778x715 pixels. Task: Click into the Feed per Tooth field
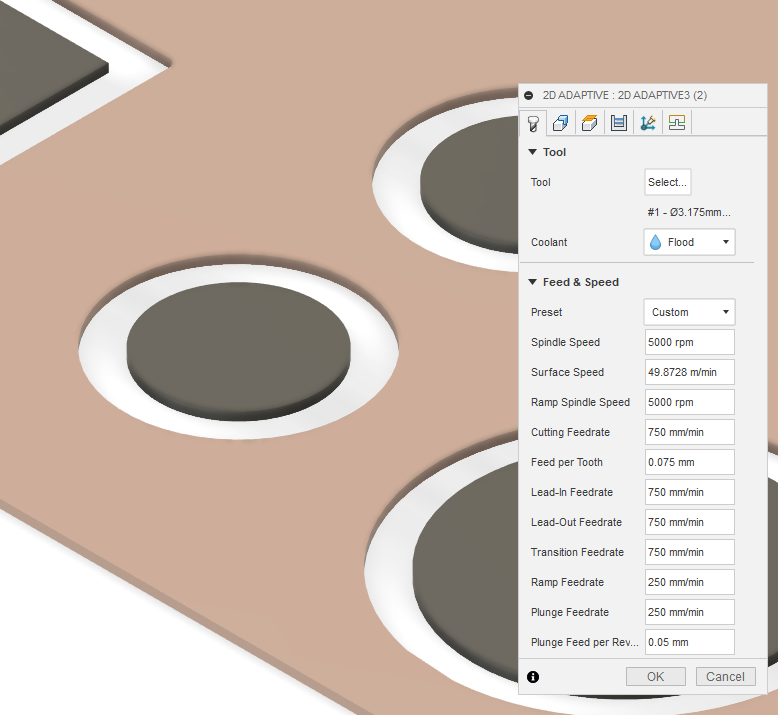689,462
